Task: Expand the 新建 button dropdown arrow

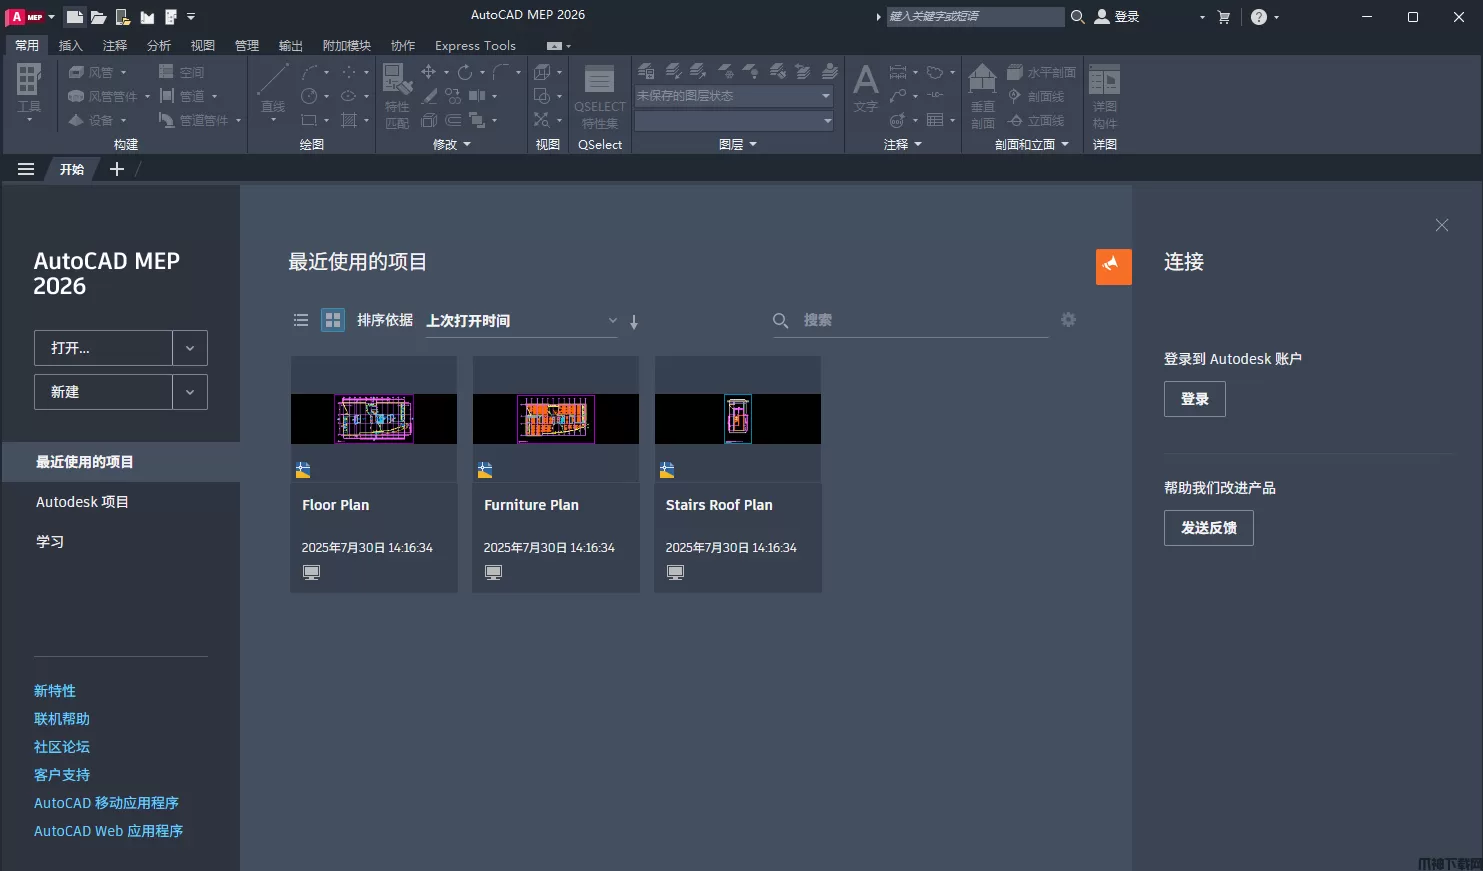Action: pyautogui.click(x=190, y=392)
